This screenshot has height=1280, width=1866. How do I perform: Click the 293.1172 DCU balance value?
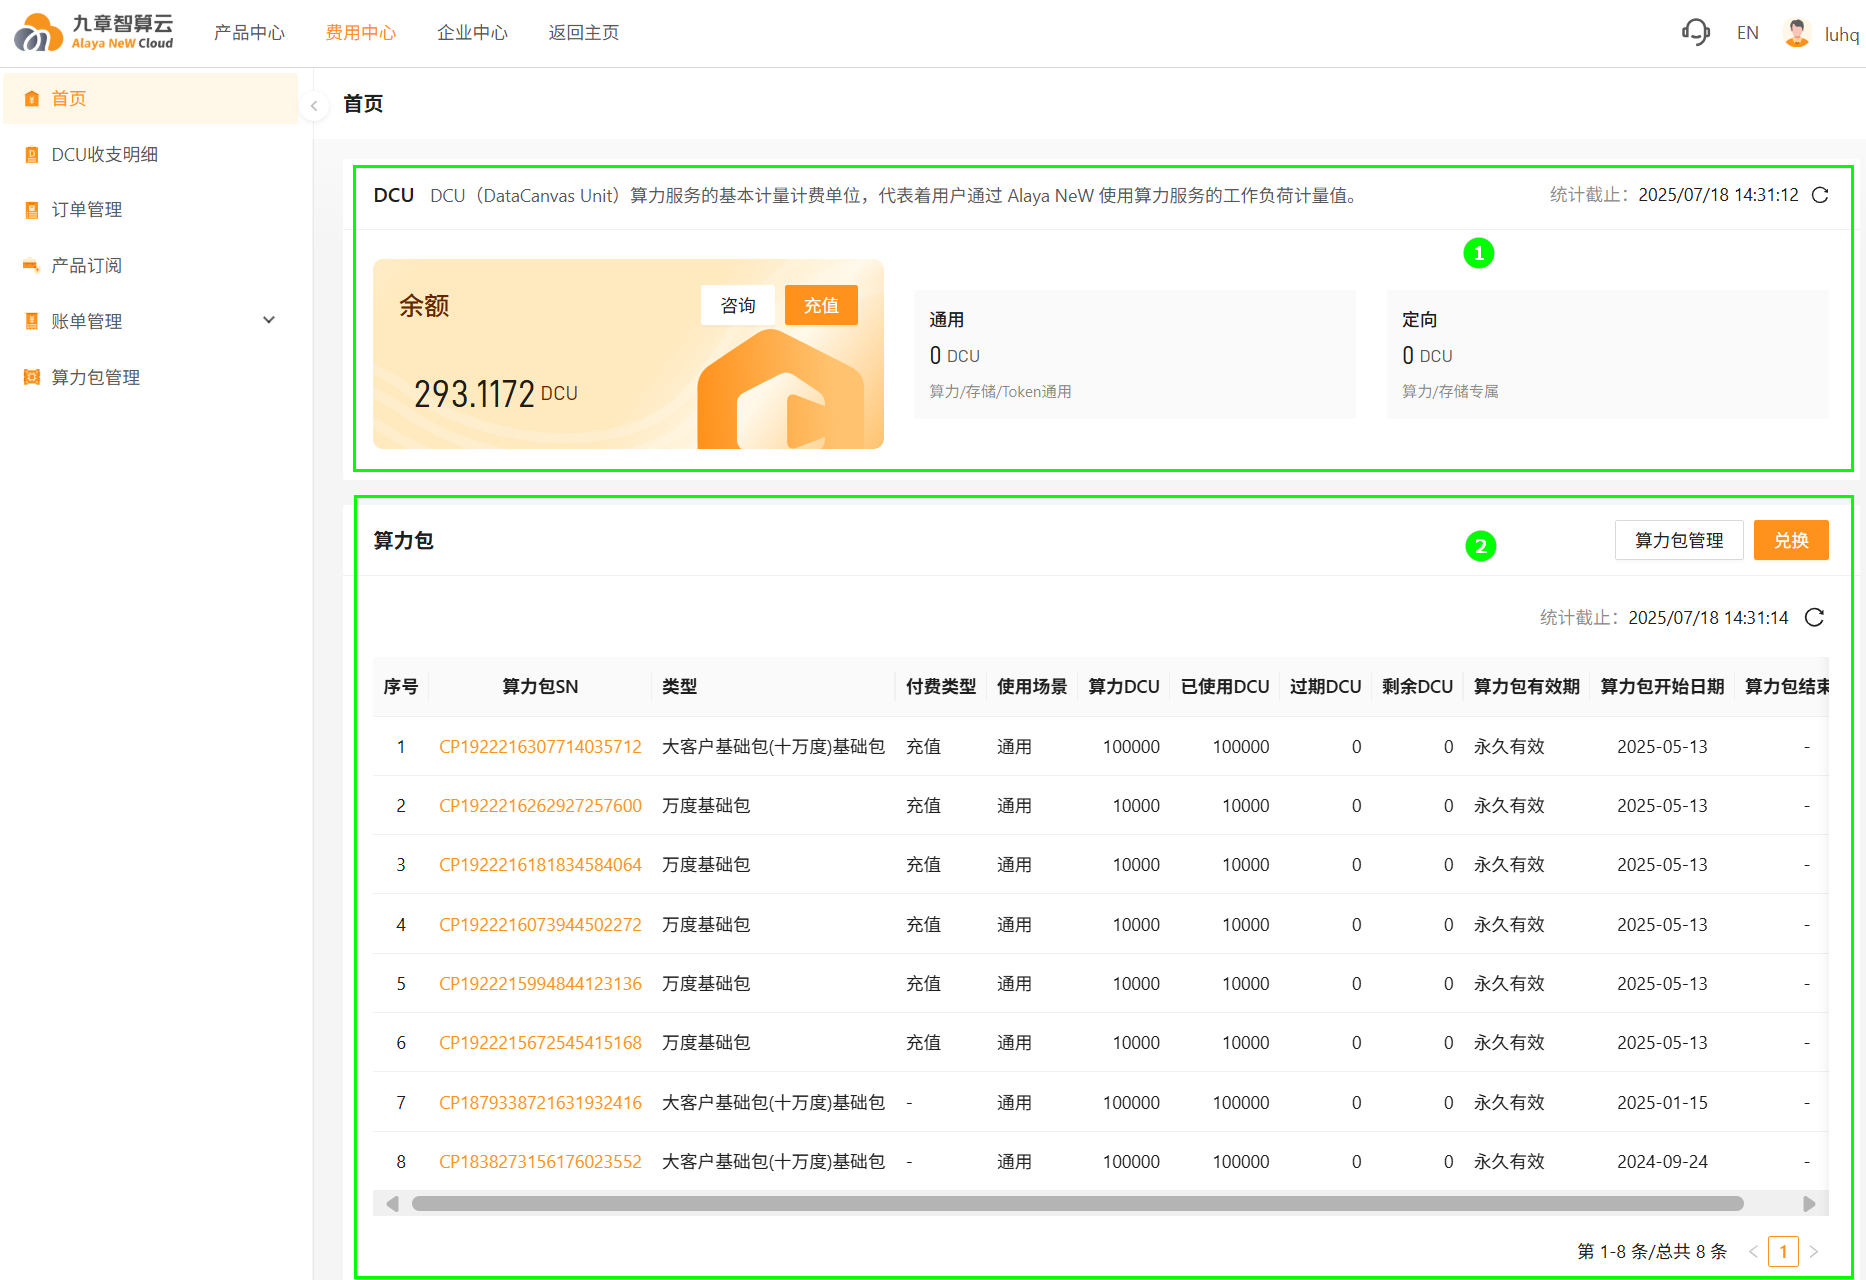[496, 394]
